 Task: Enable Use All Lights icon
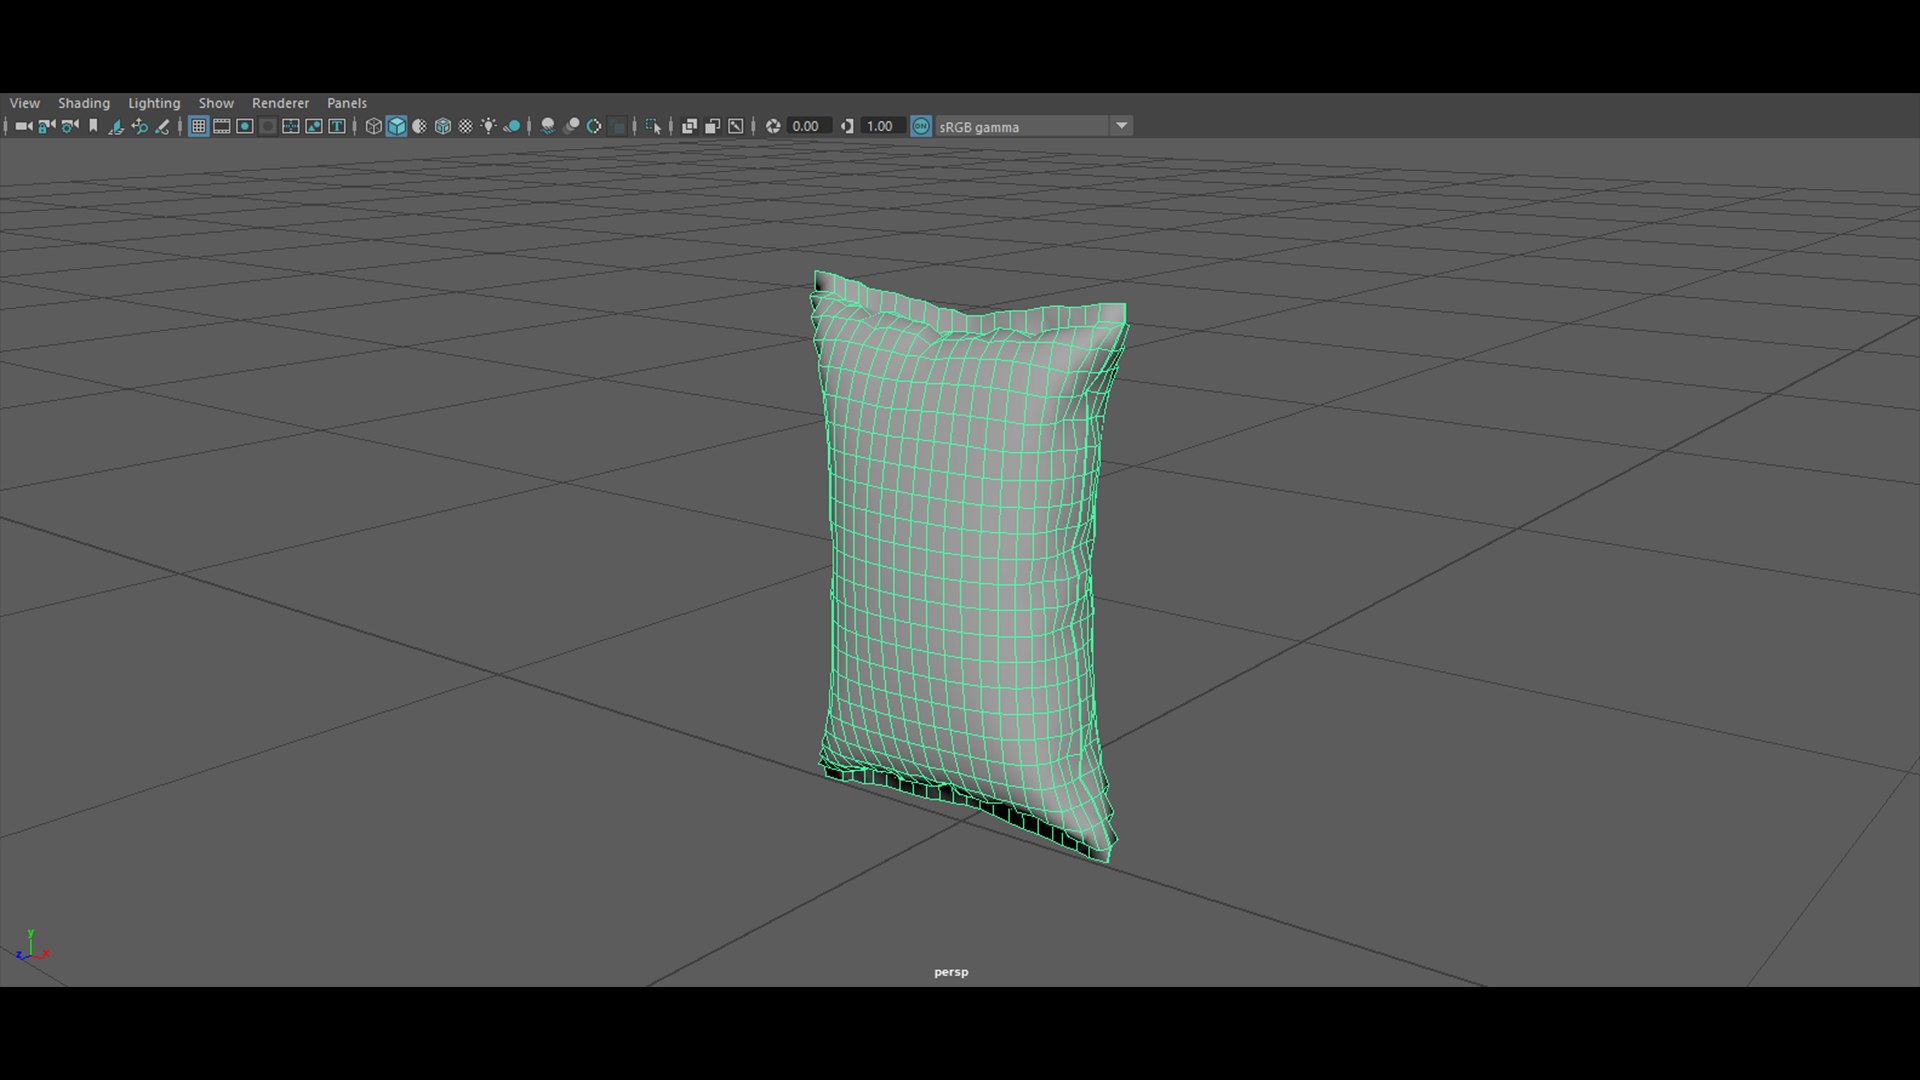pos(488,126)
